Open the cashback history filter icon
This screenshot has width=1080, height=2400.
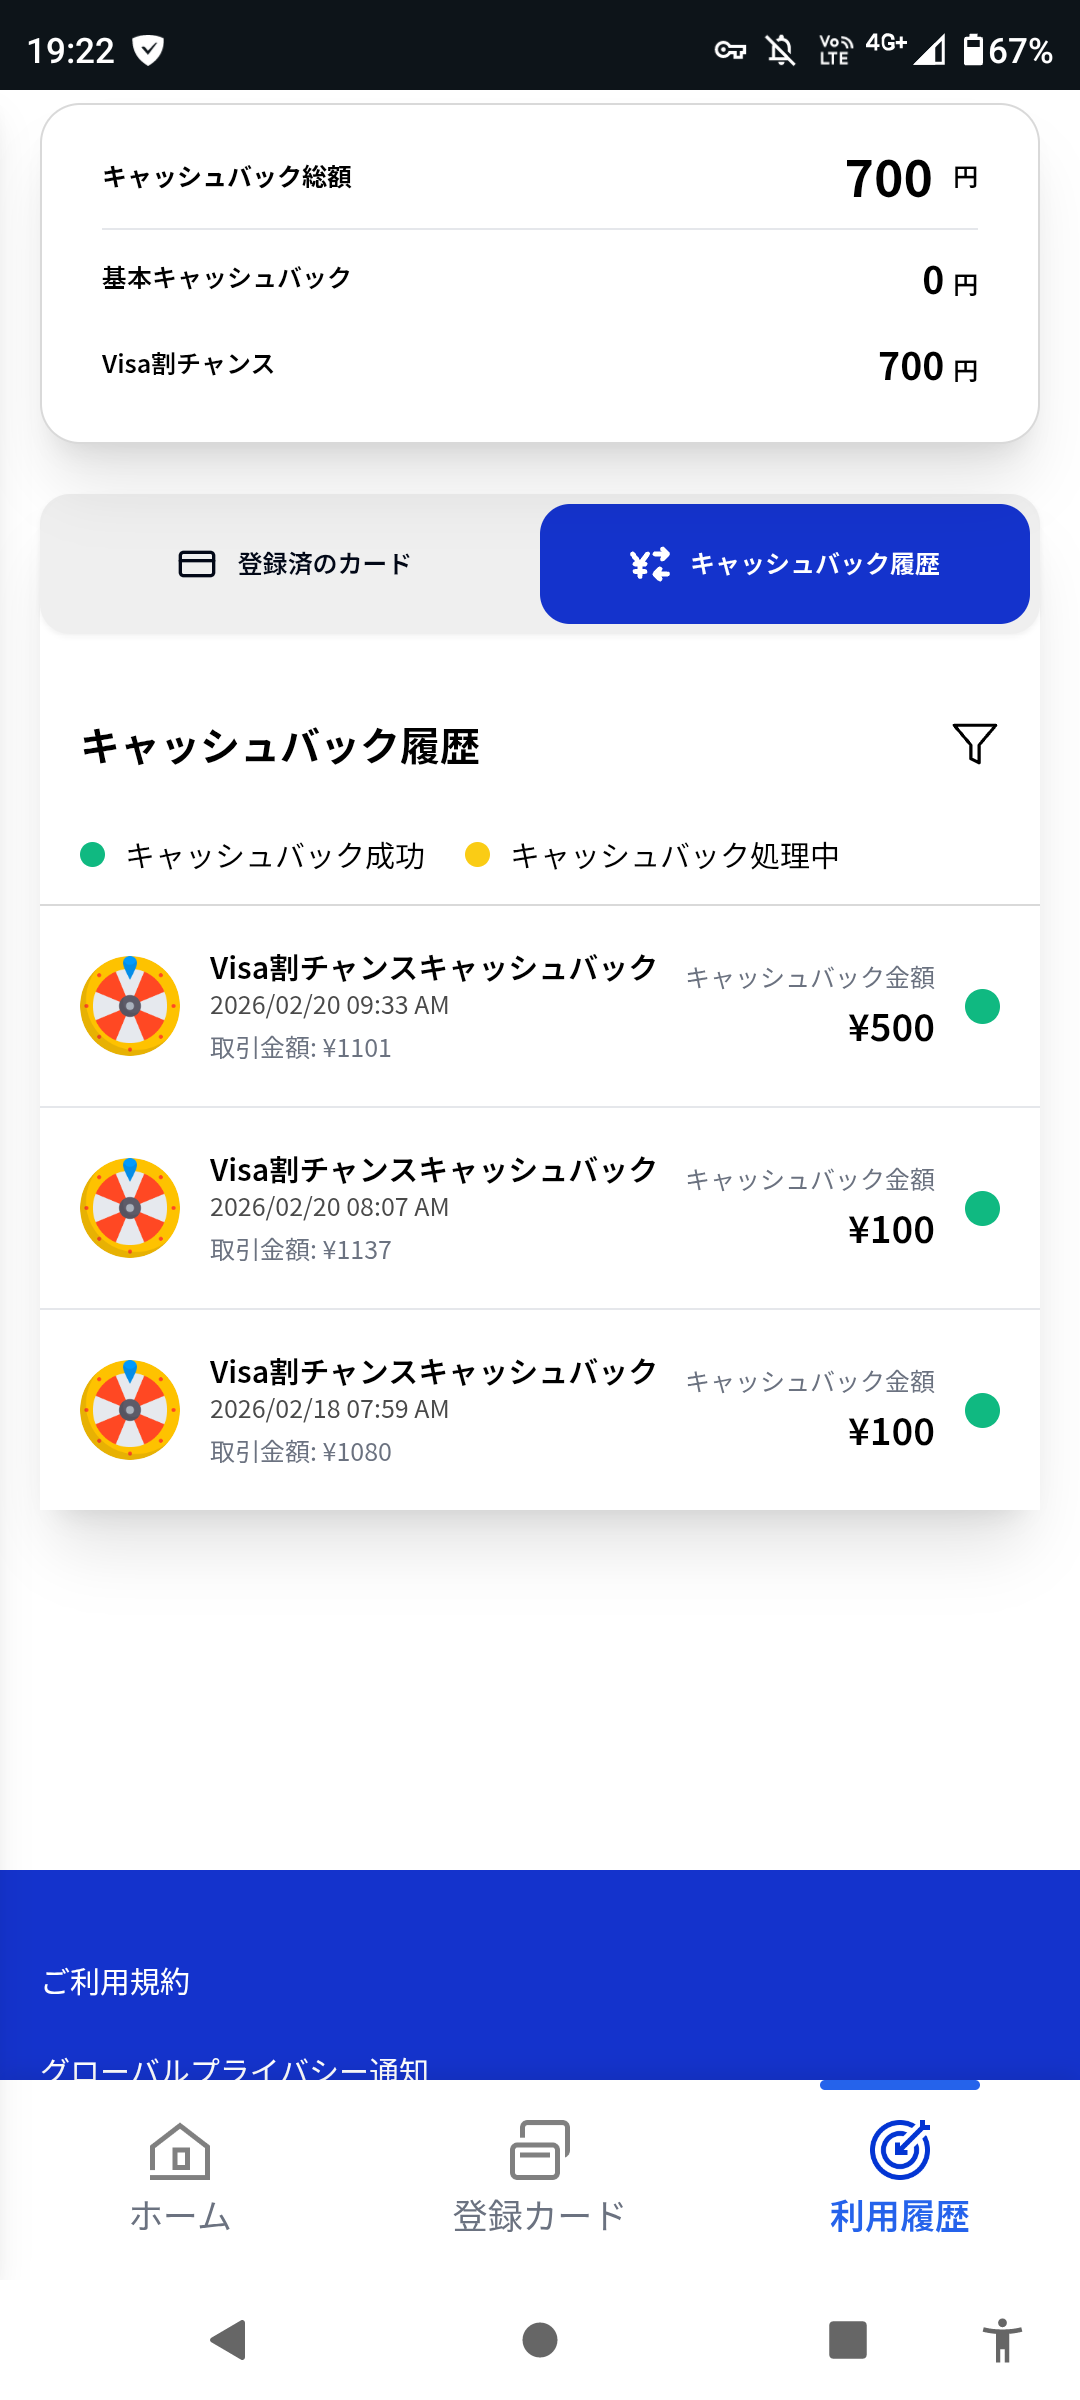[974, 743]
